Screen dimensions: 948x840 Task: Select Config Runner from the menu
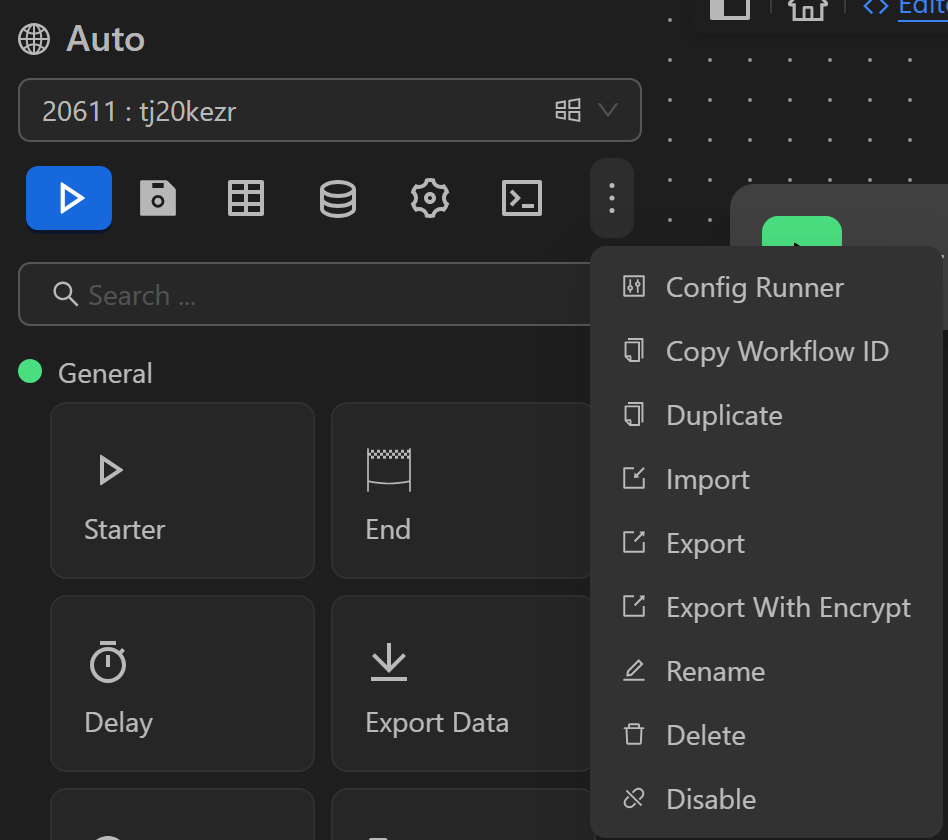[x=754, y=287]
